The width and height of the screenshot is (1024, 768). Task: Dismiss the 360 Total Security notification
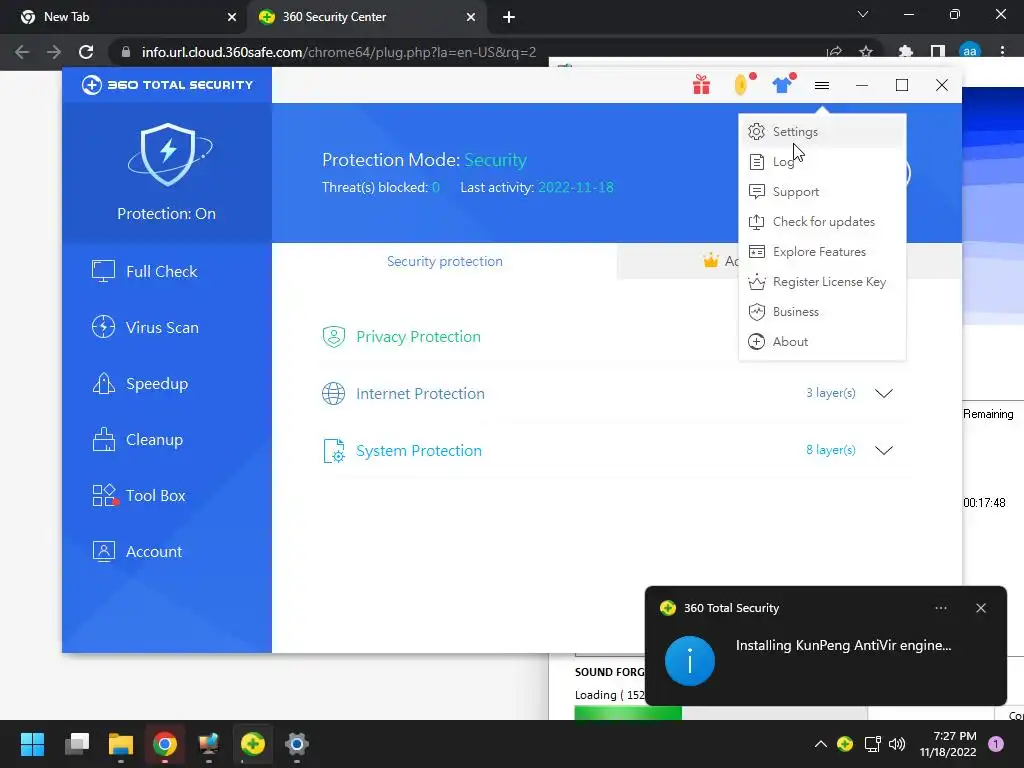(980, 608)
